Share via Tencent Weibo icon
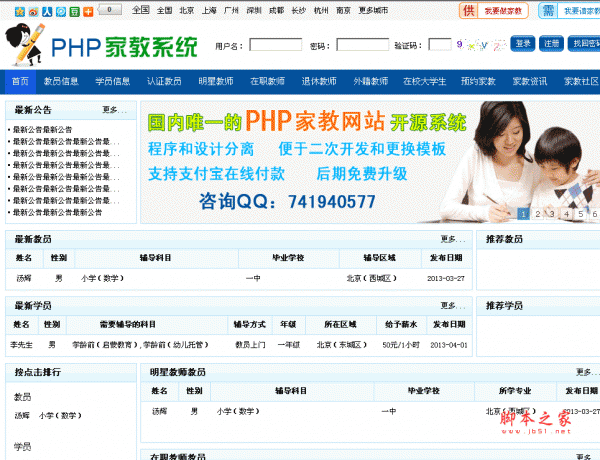This screenshot has width=600, height=460. coord(61,12)
